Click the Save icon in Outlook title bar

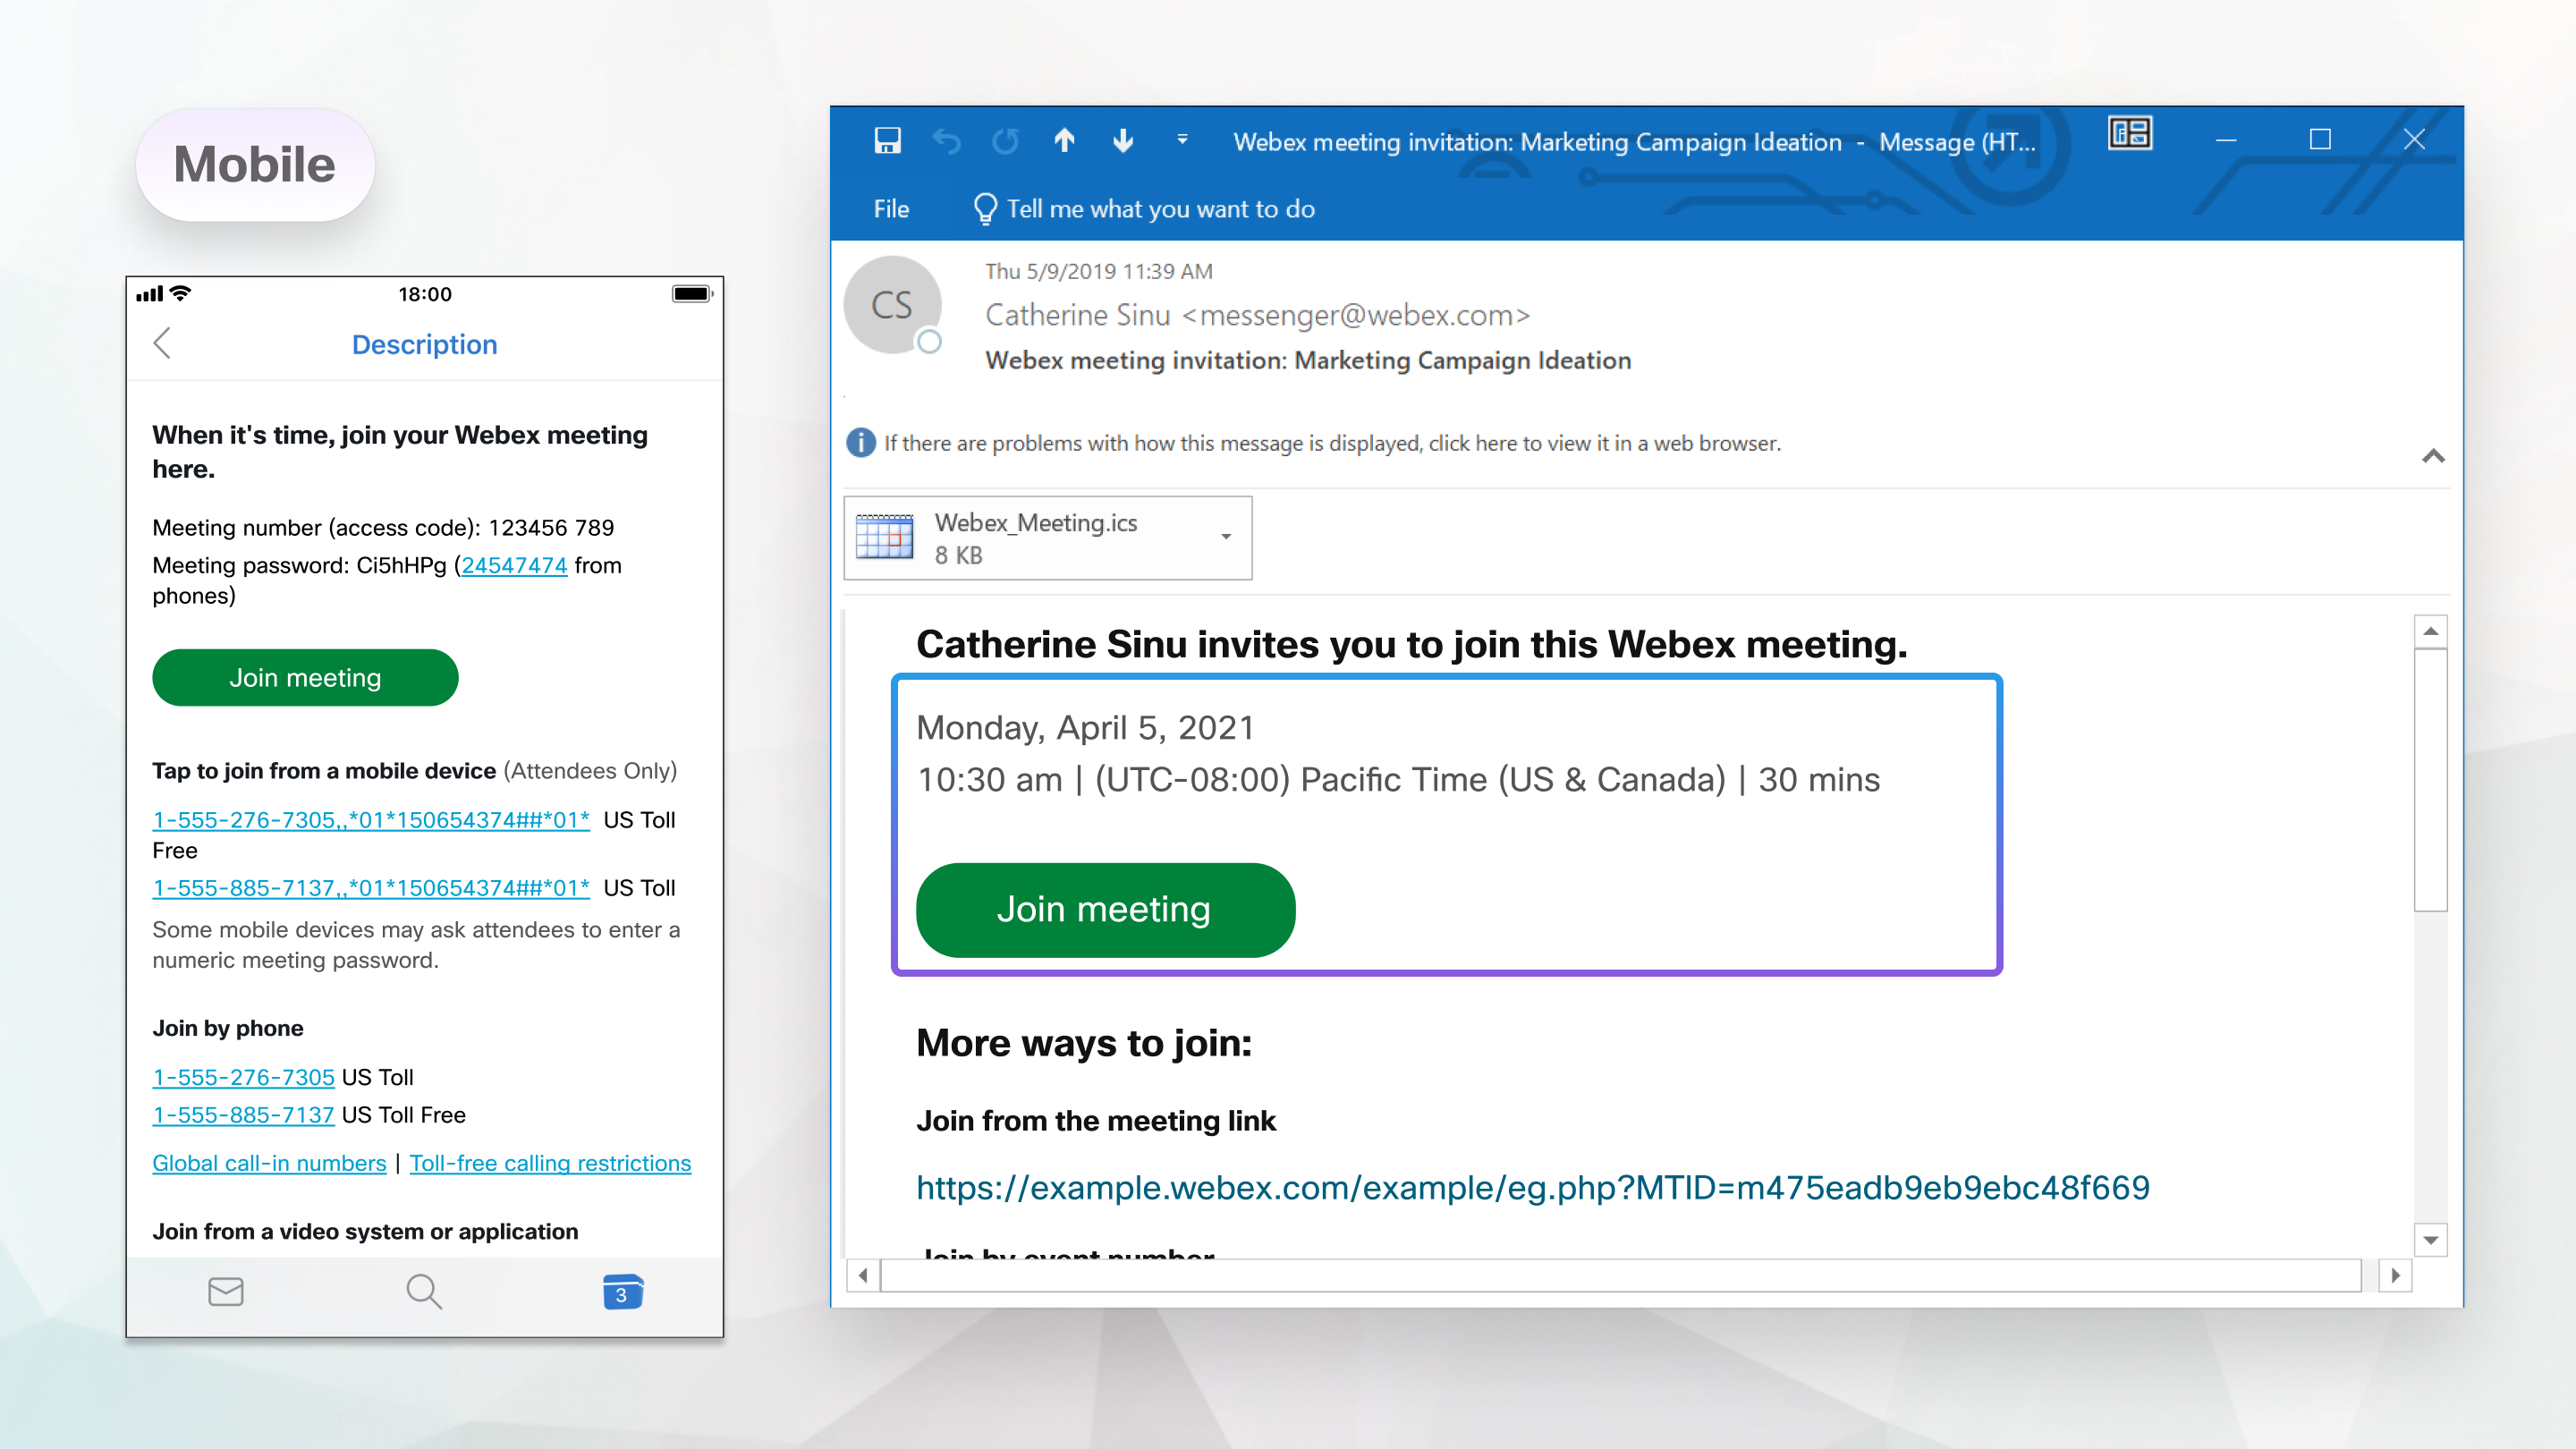click(x=887, y=140)
